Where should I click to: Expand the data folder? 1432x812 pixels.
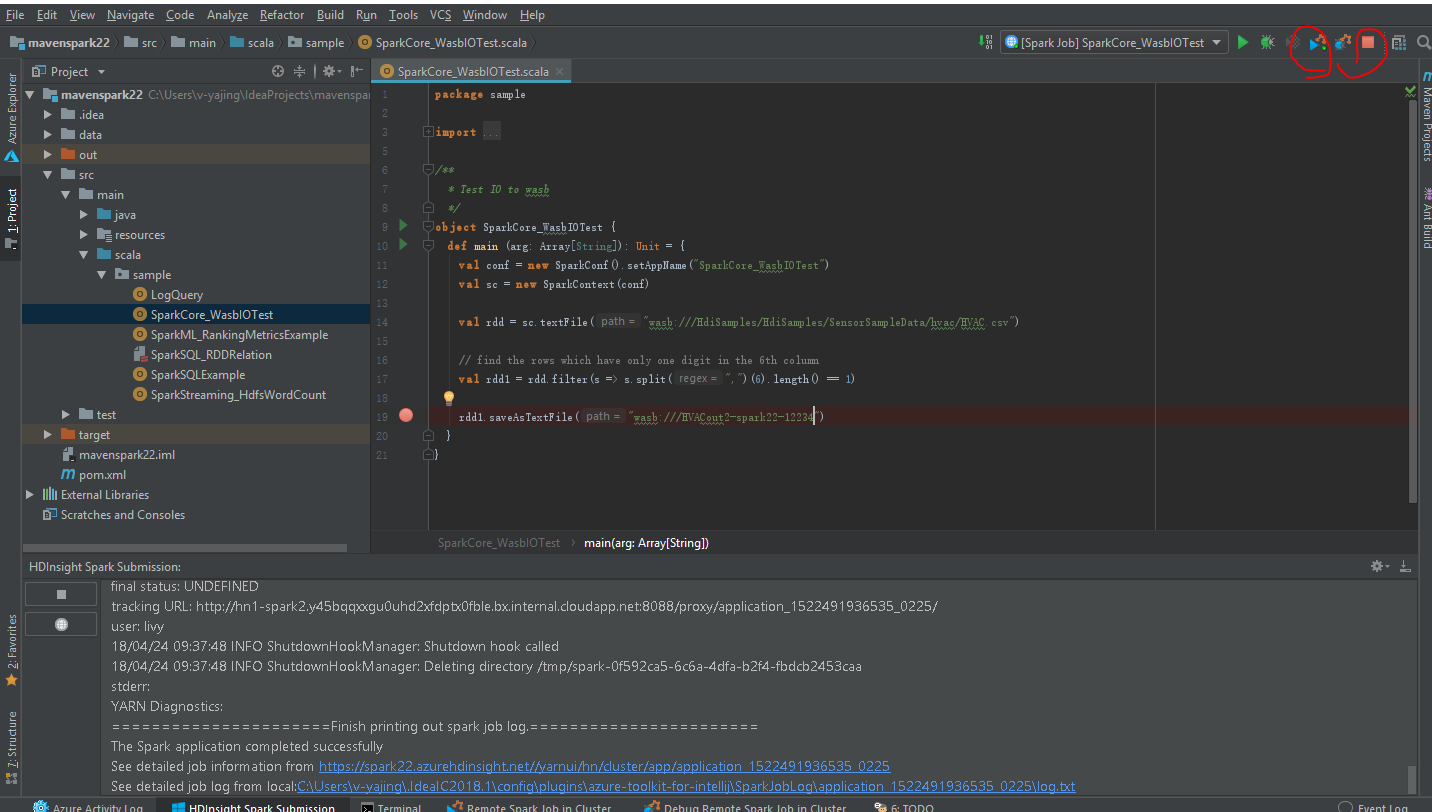(x=48, y=135)
